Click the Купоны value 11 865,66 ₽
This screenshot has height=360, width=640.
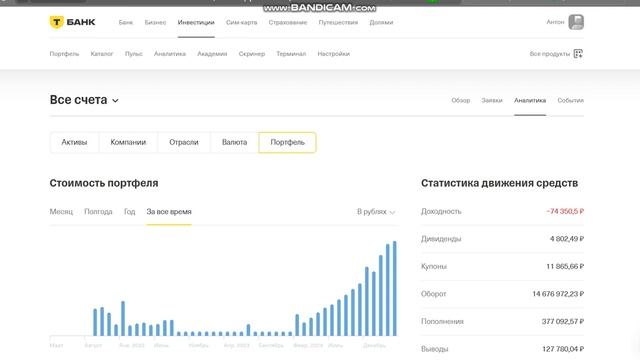point(565,267)
